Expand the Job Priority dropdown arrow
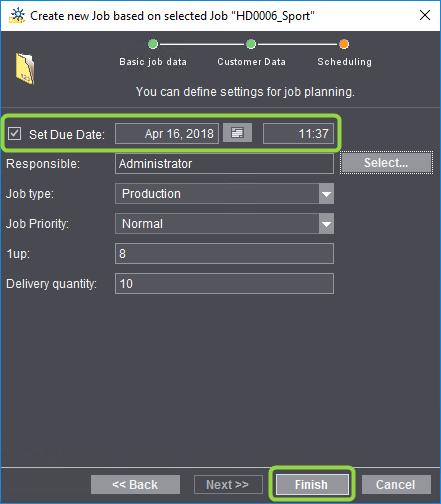 pos(326,224)
